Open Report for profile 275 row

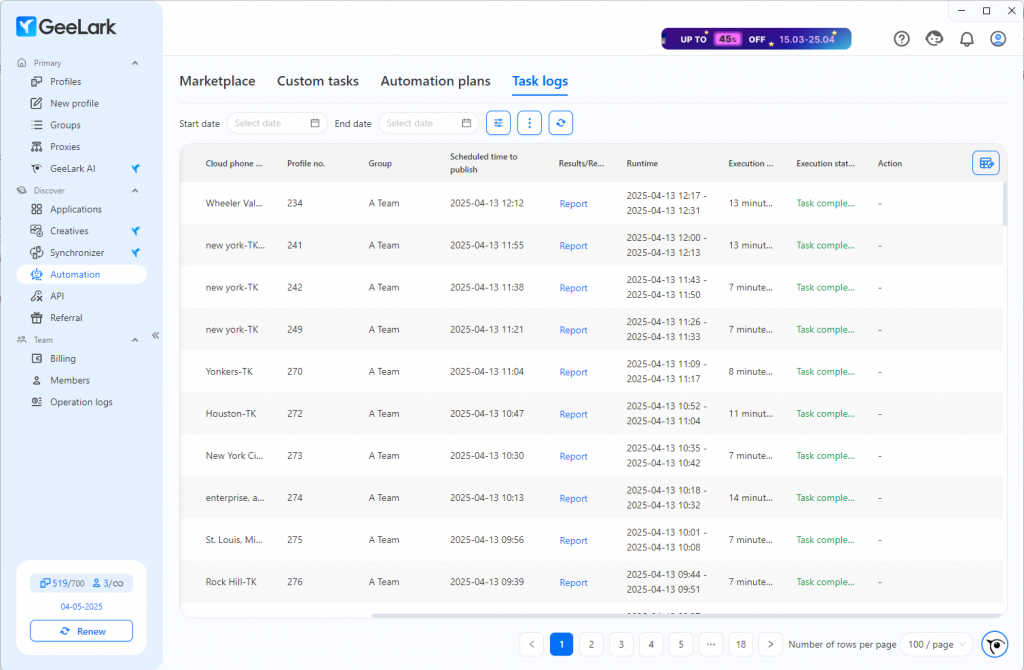[573, 541]
